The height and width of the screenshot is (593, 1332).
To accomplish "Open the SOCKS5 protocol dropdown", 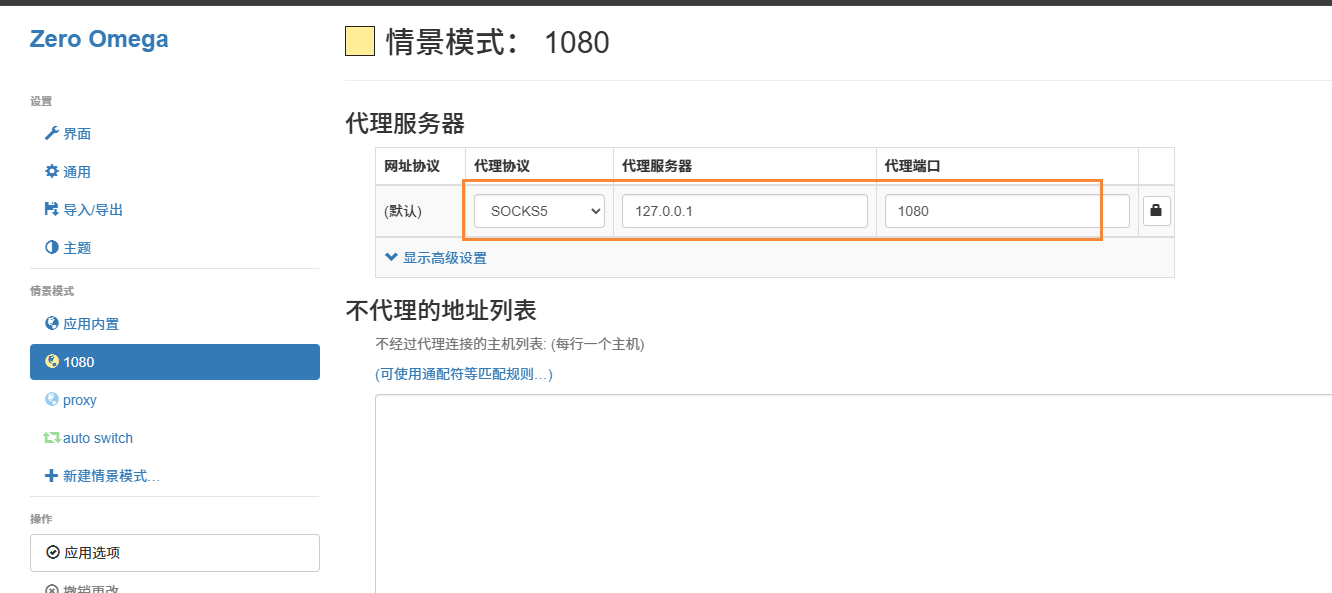I will 539,211.
